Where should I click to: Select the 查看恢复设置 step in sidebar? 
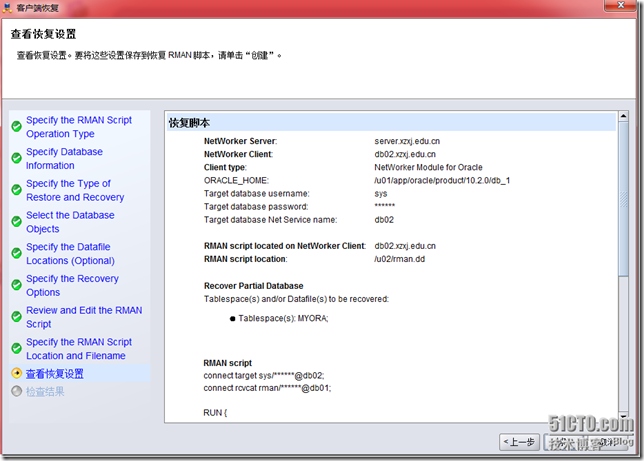tap(55, 374)
